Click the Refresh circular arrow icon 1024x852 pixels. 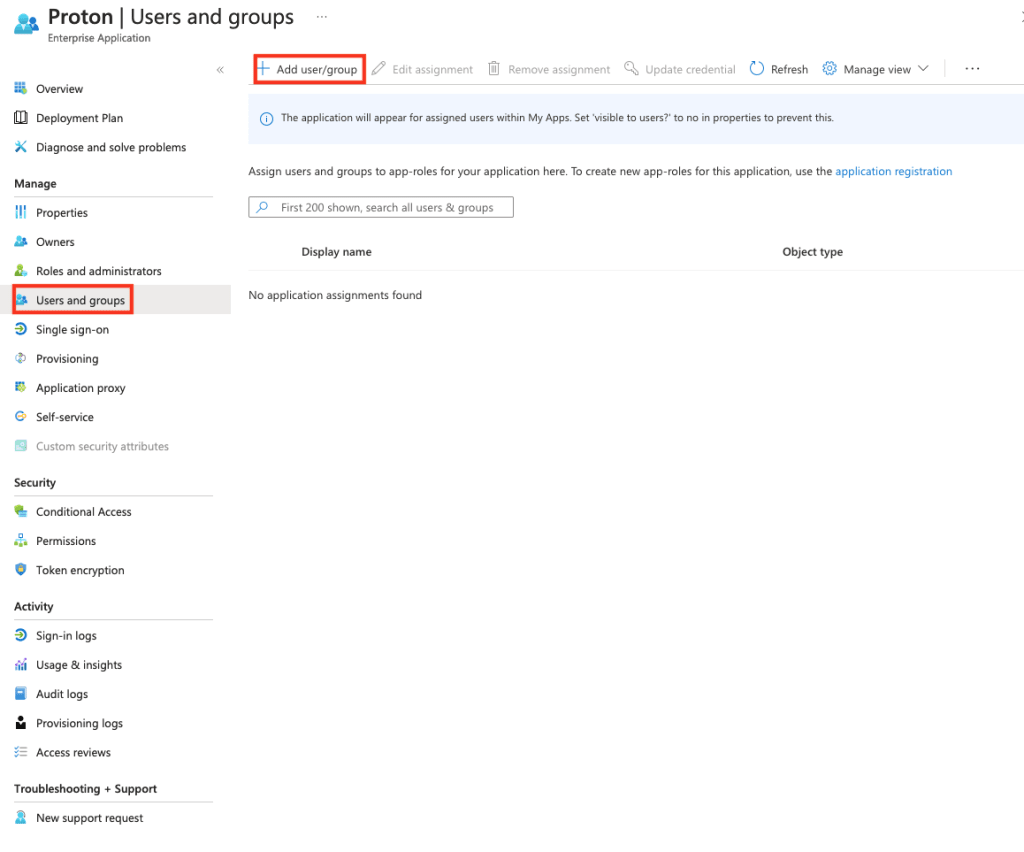click(756, 69)
